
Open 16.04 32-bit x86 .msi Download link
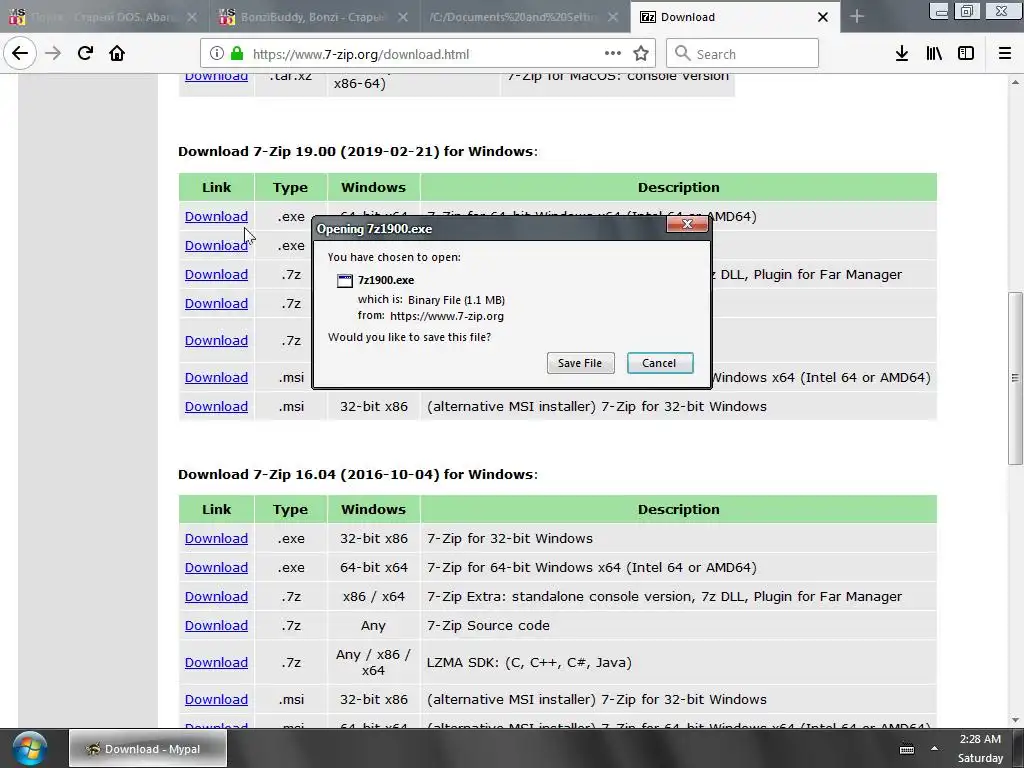tap(216, 699)
